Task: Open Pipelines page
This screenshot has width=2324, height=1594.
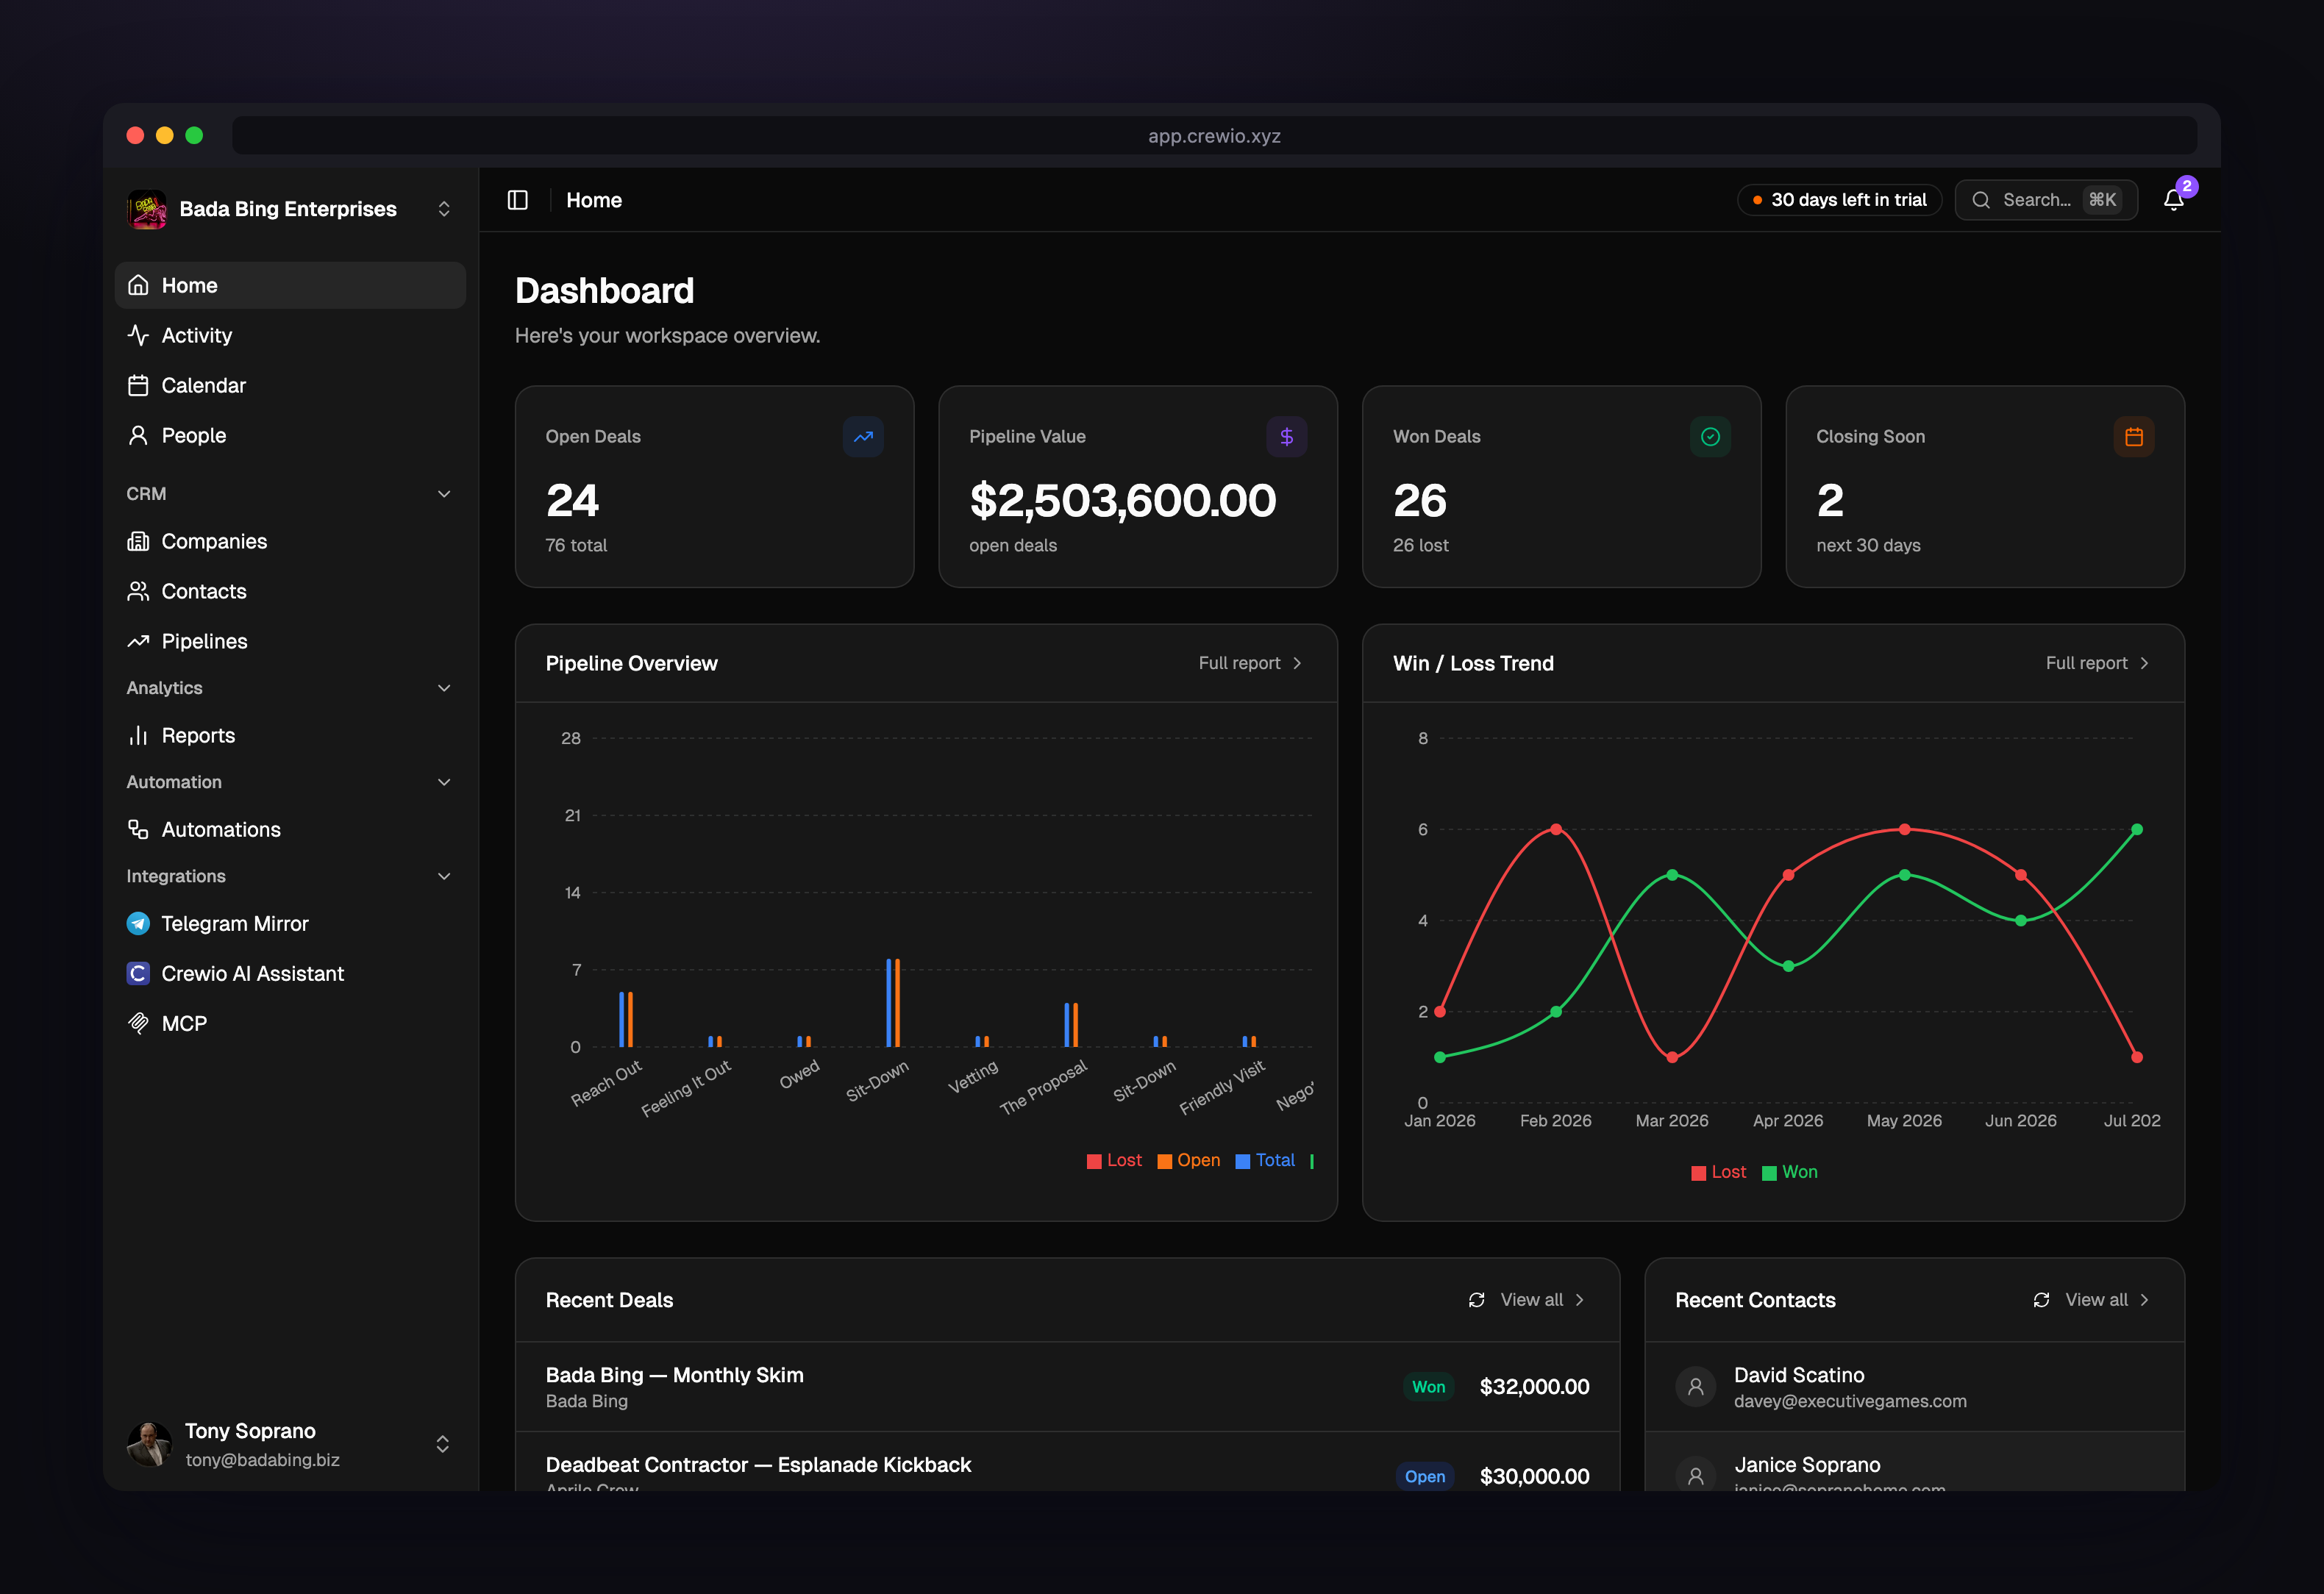Action: 290,642
